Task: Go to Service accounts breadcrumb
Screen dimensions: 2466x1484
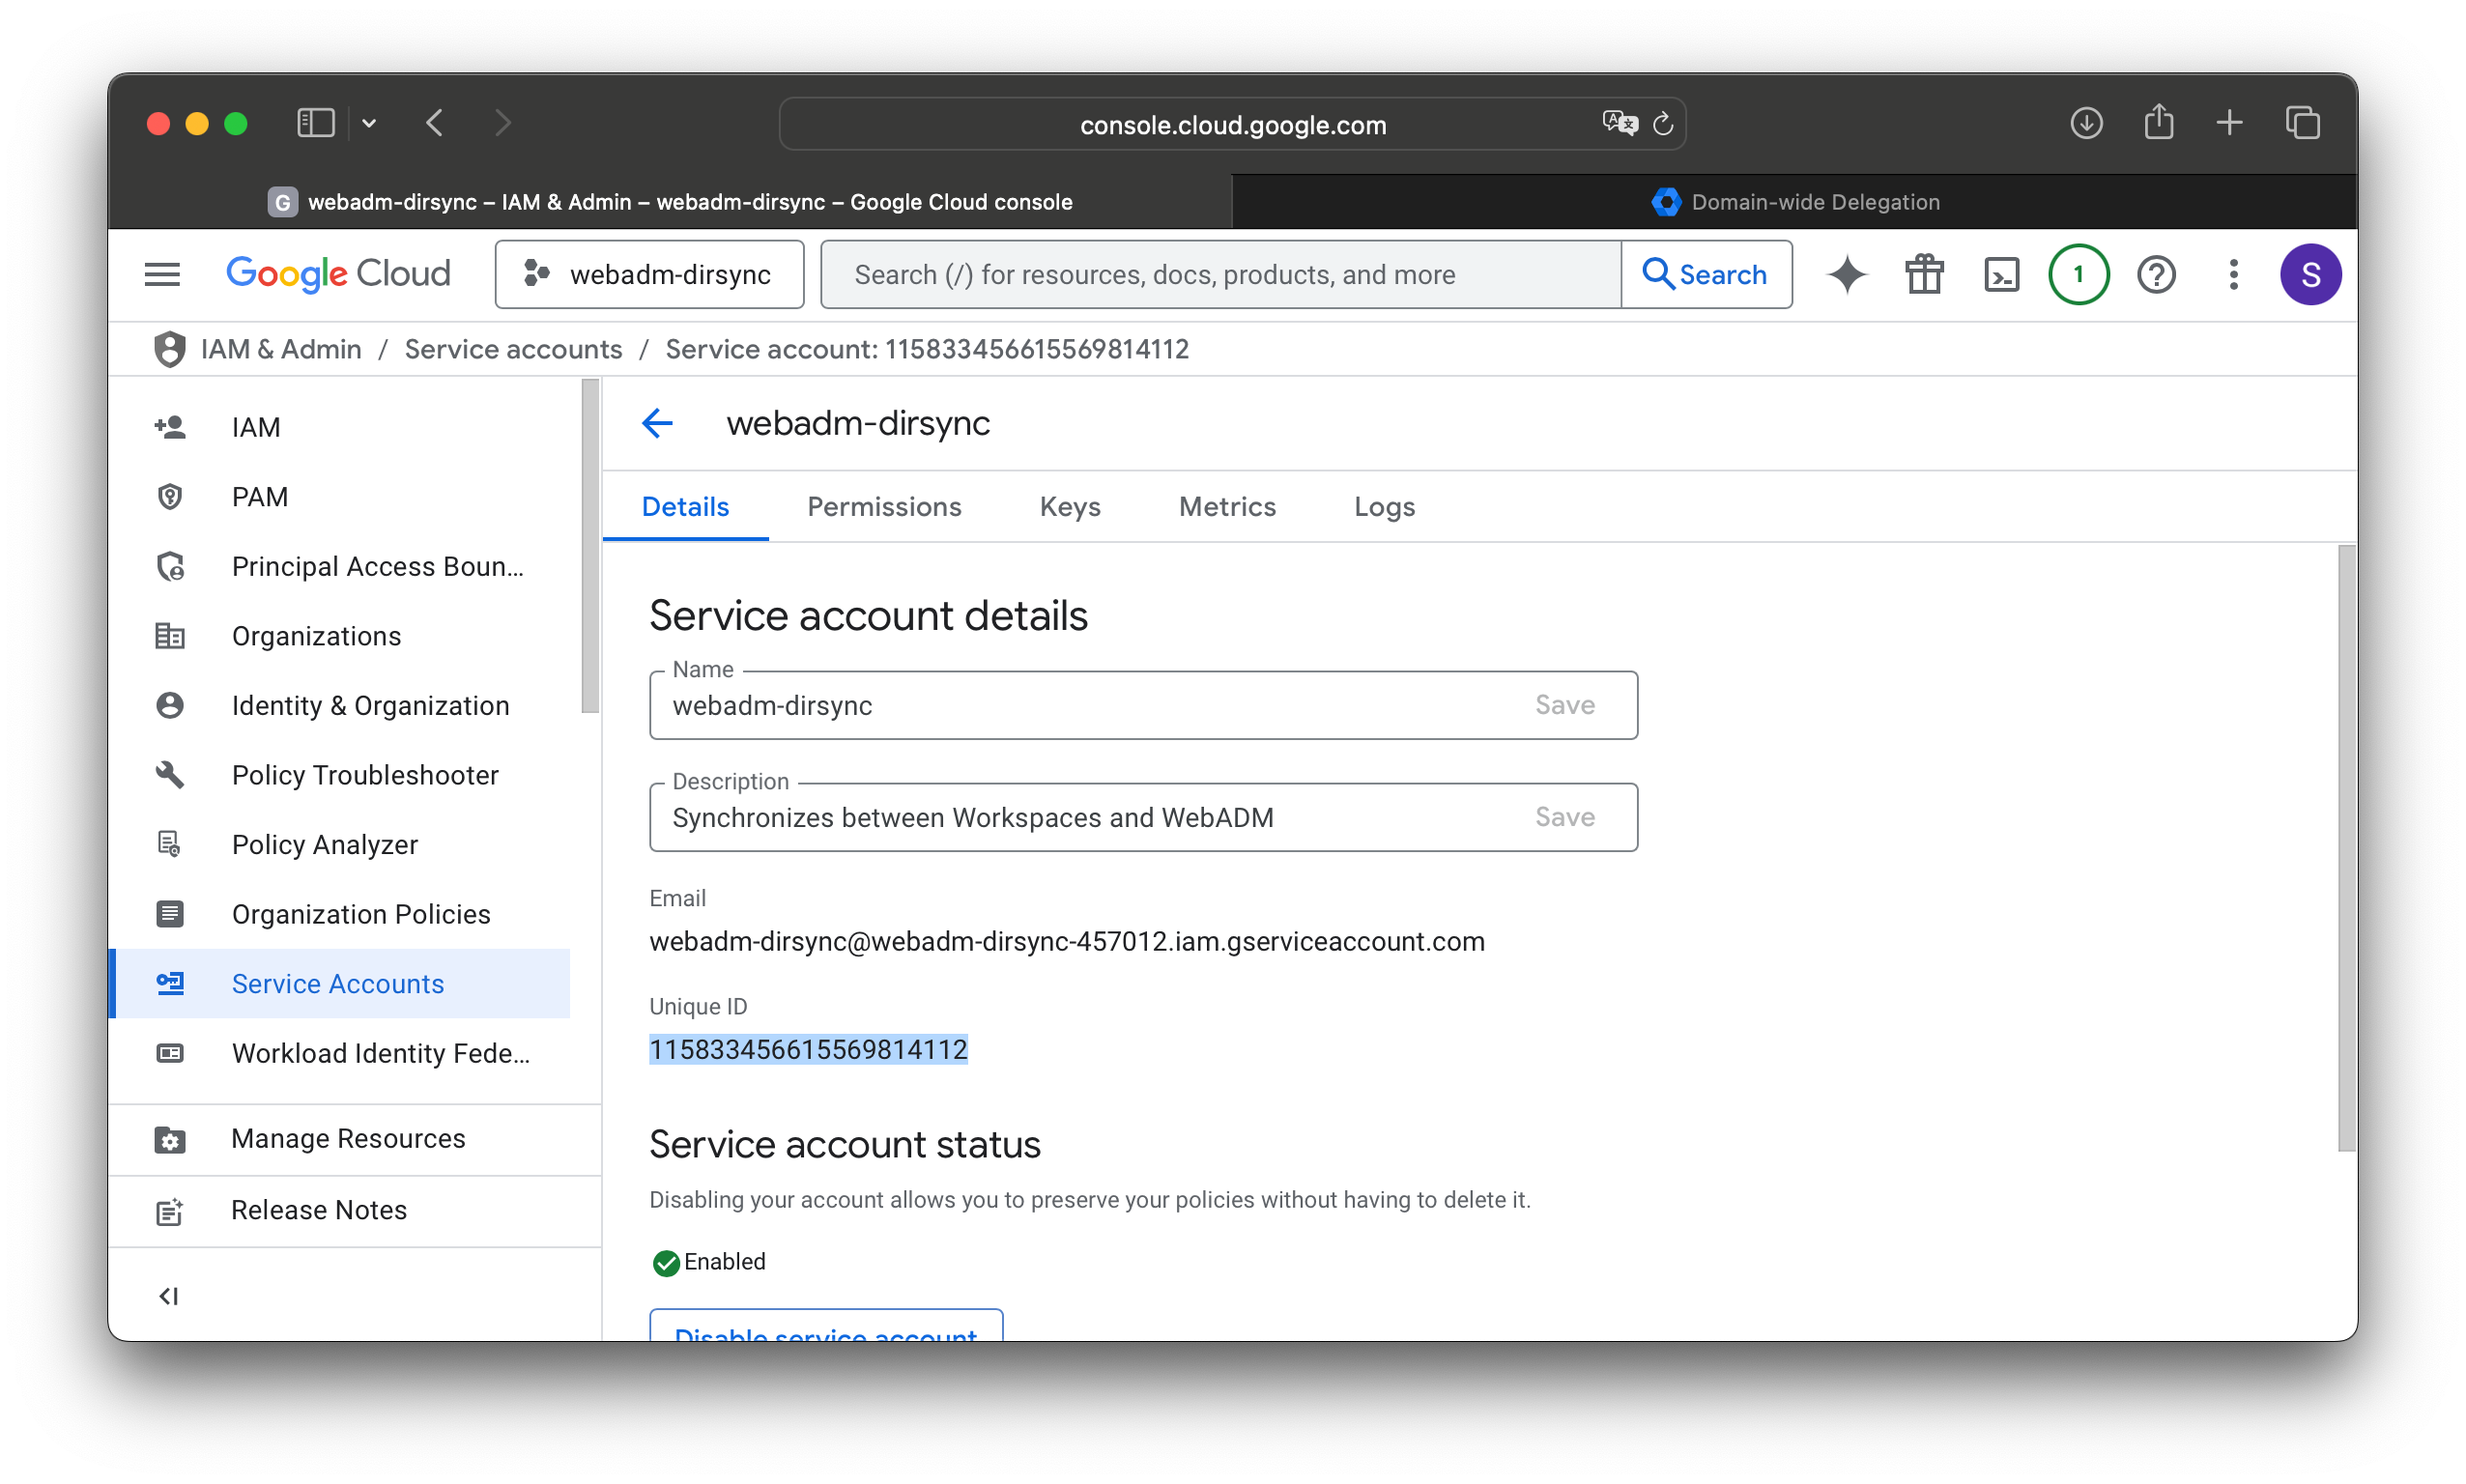Action: (x=513, y=349)
